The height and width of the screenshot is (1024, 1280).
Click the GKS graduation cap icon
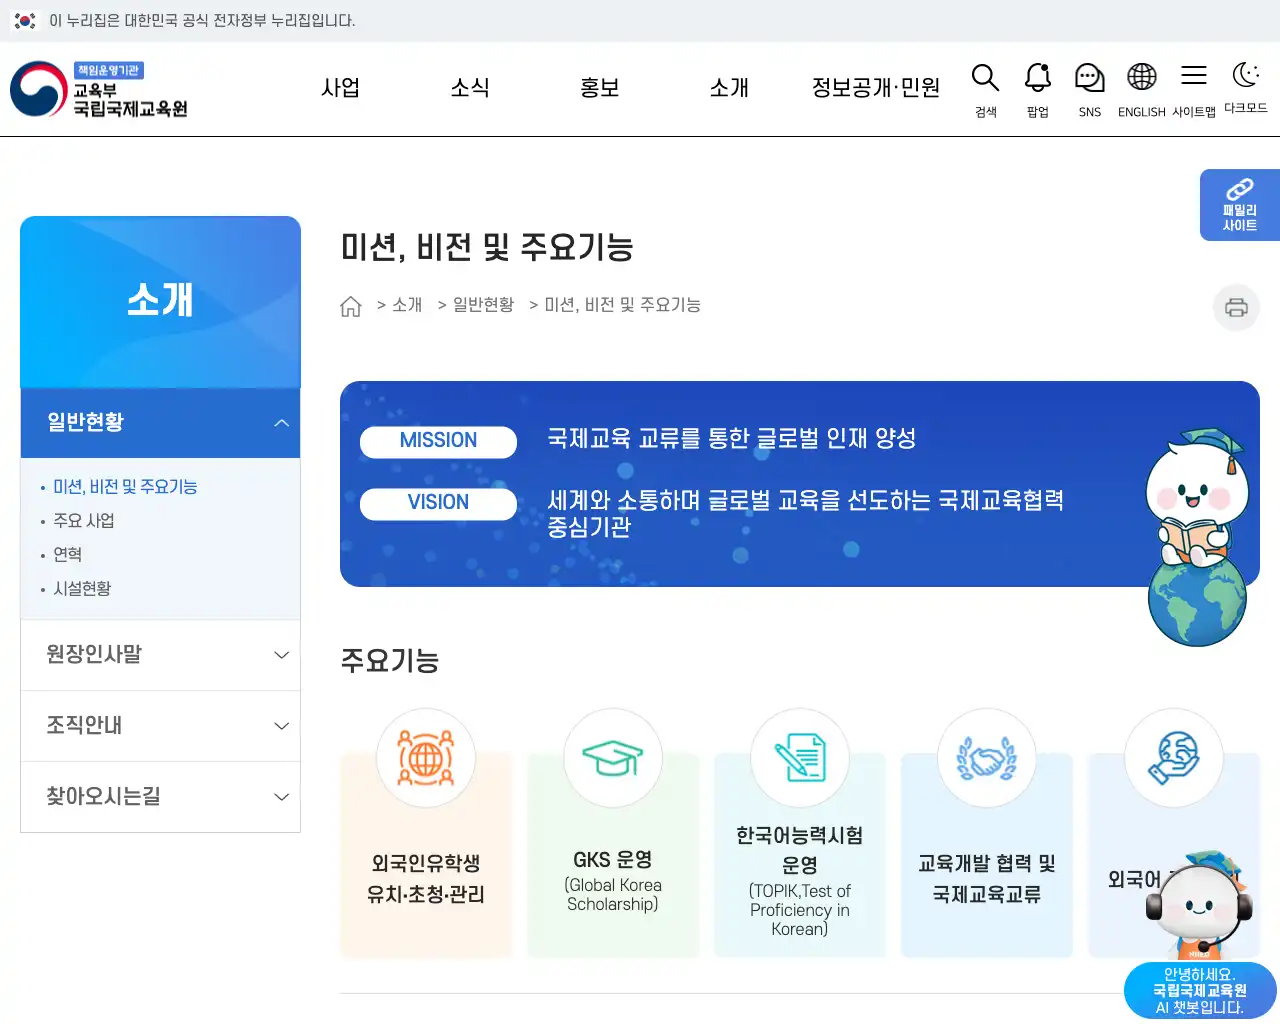coord(613,757)
